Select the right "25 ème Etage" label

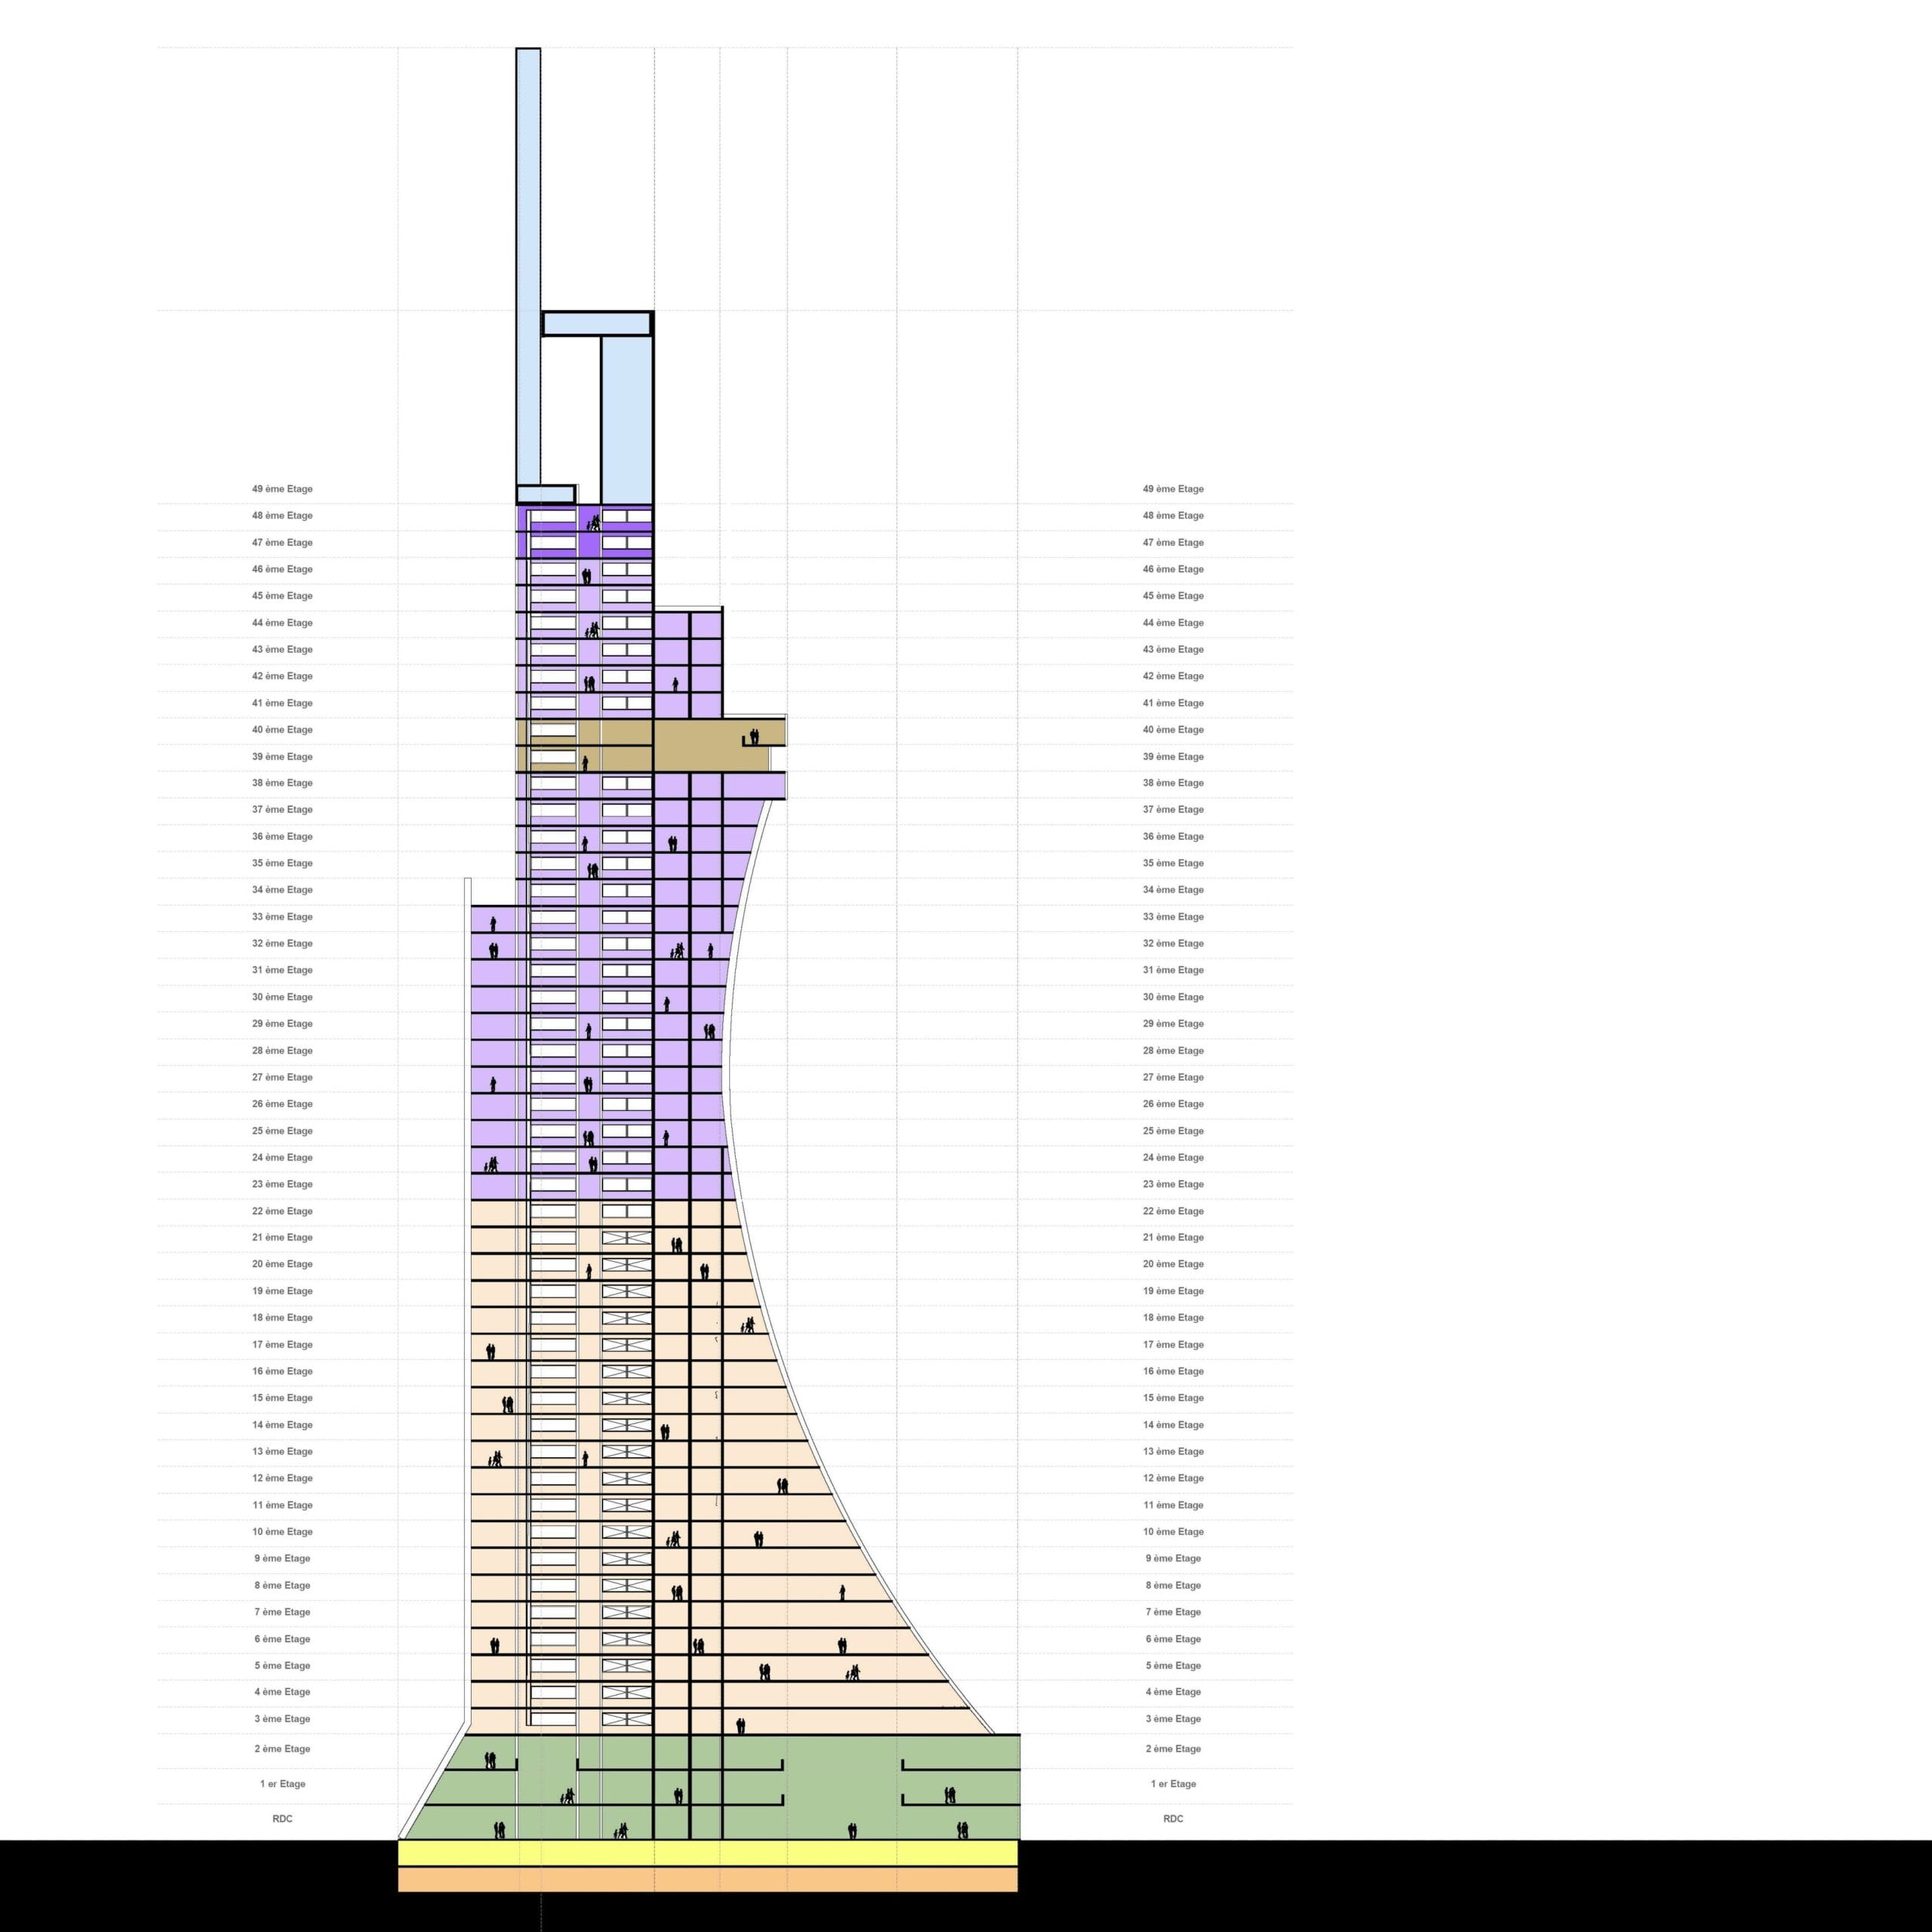tap(1173, 1131)
